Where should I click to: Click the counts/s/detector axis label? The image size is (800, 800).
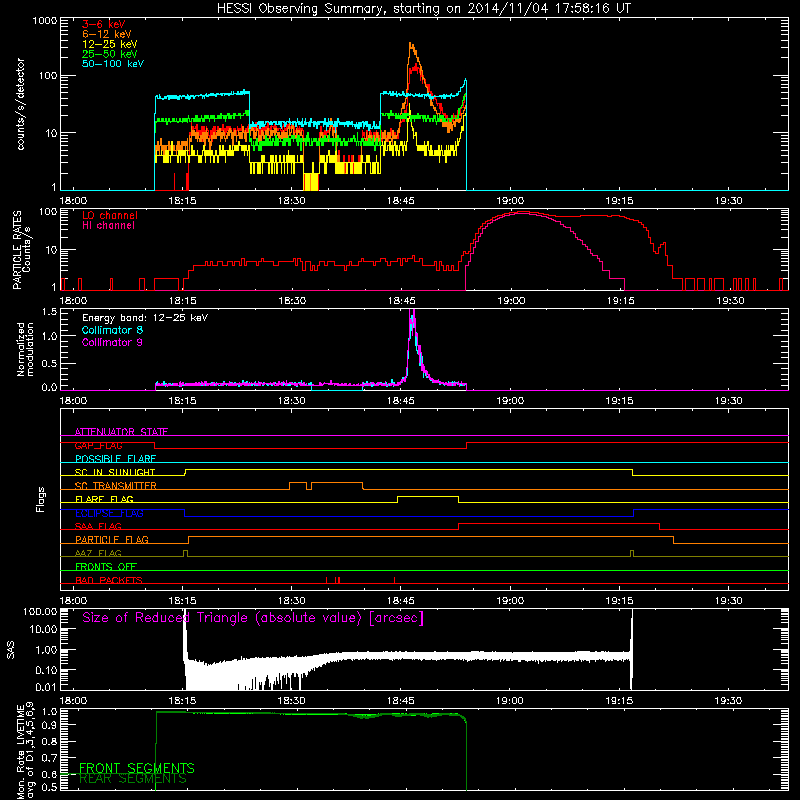21,104
